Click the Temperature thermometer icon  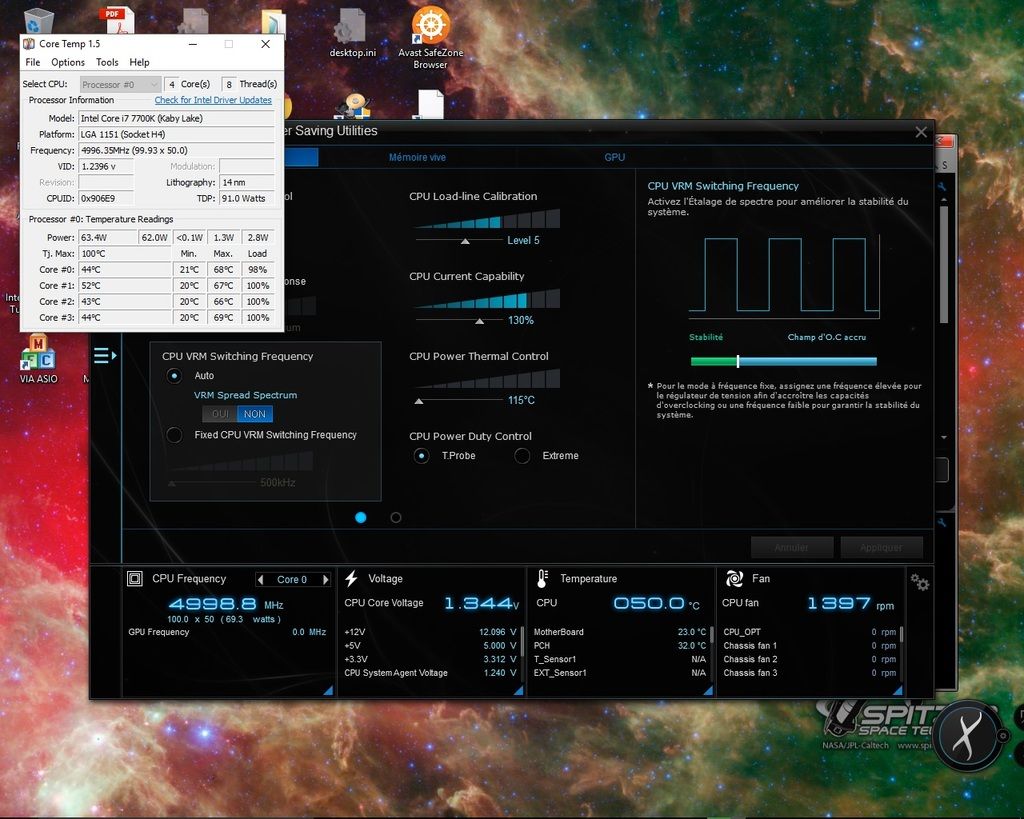coord(542,579)
